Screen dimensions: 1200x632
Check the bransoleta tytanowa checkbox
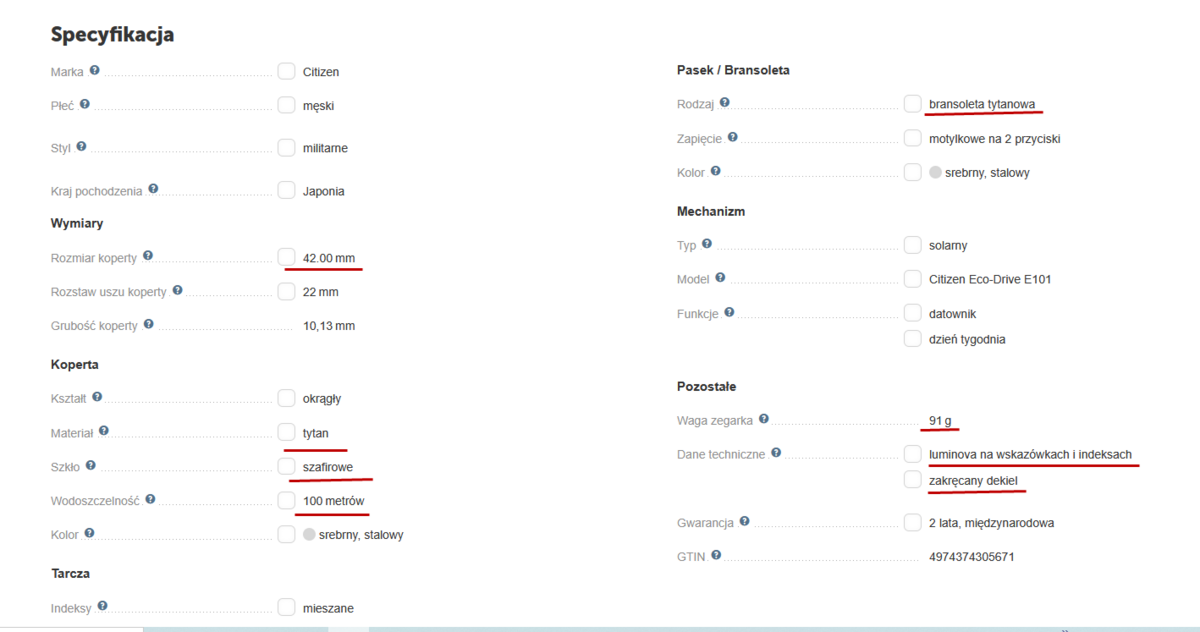click(x=912, y=103)
